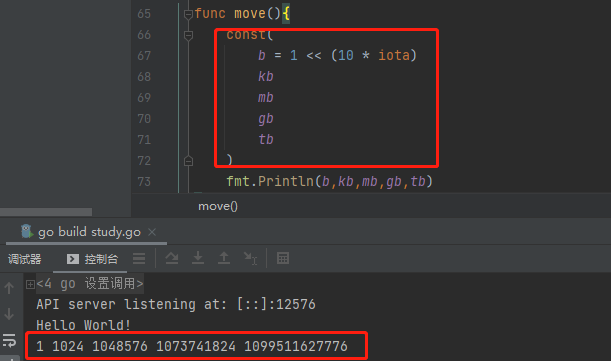Click the move() breadcrumb
Viewport: 611px width, 361px height.
pyautogui.click(x=218, y=206)
